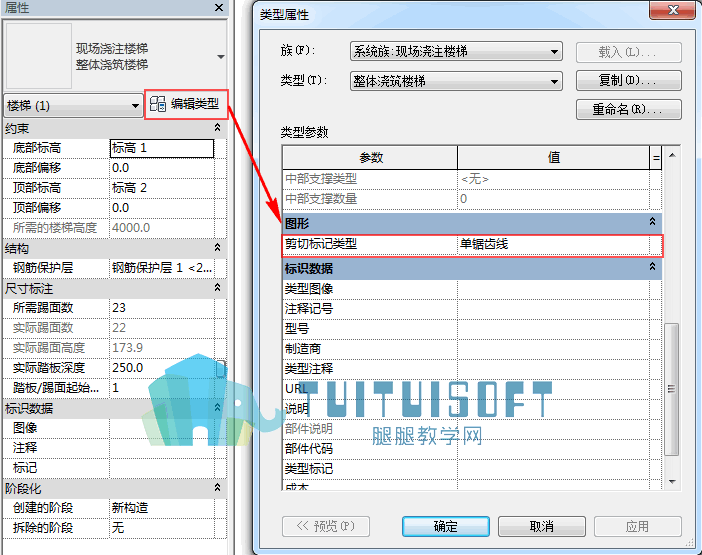Click the 中部支撑数量 value 0
Viewport: 702px width, 555px height.
(x=553, y=199)
